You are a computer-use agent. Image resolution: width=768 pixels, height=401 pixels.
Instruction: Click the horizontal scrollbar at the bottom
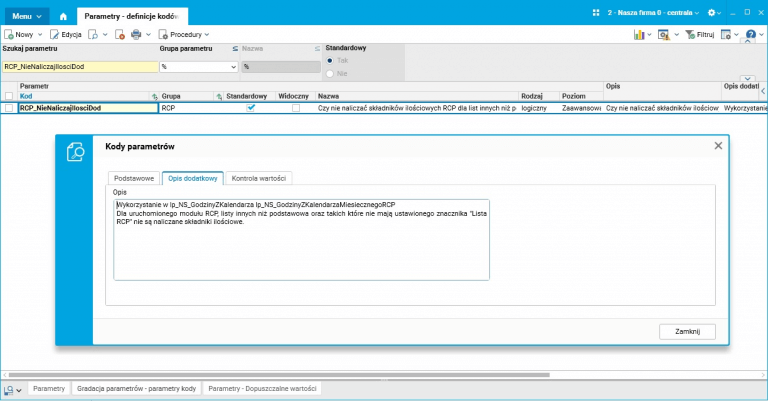pos(279,375)
